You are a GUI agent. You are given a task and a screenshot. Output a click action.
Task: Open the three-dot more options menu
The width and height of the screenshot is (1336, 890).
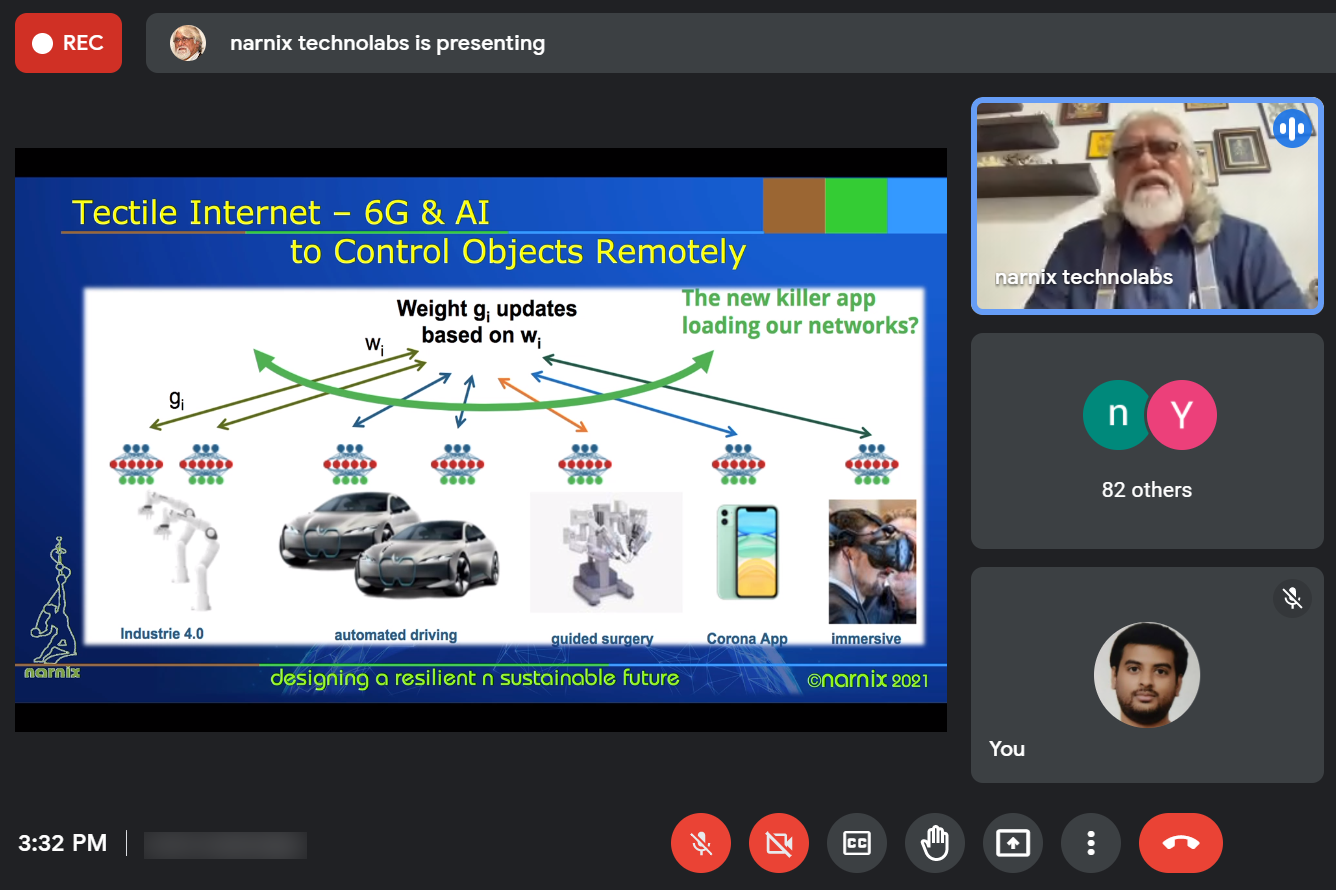[1091, 843]
